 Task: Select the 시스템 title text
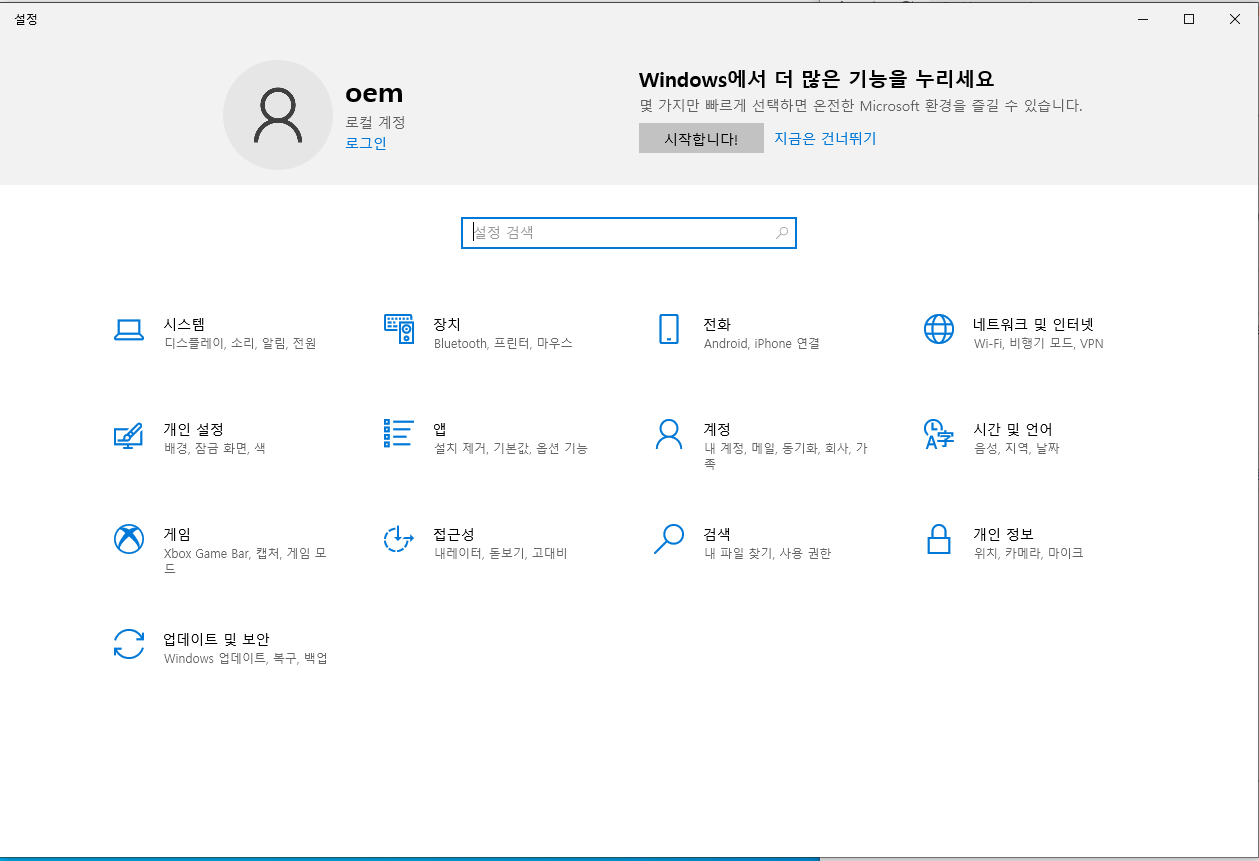click(184, 324)
